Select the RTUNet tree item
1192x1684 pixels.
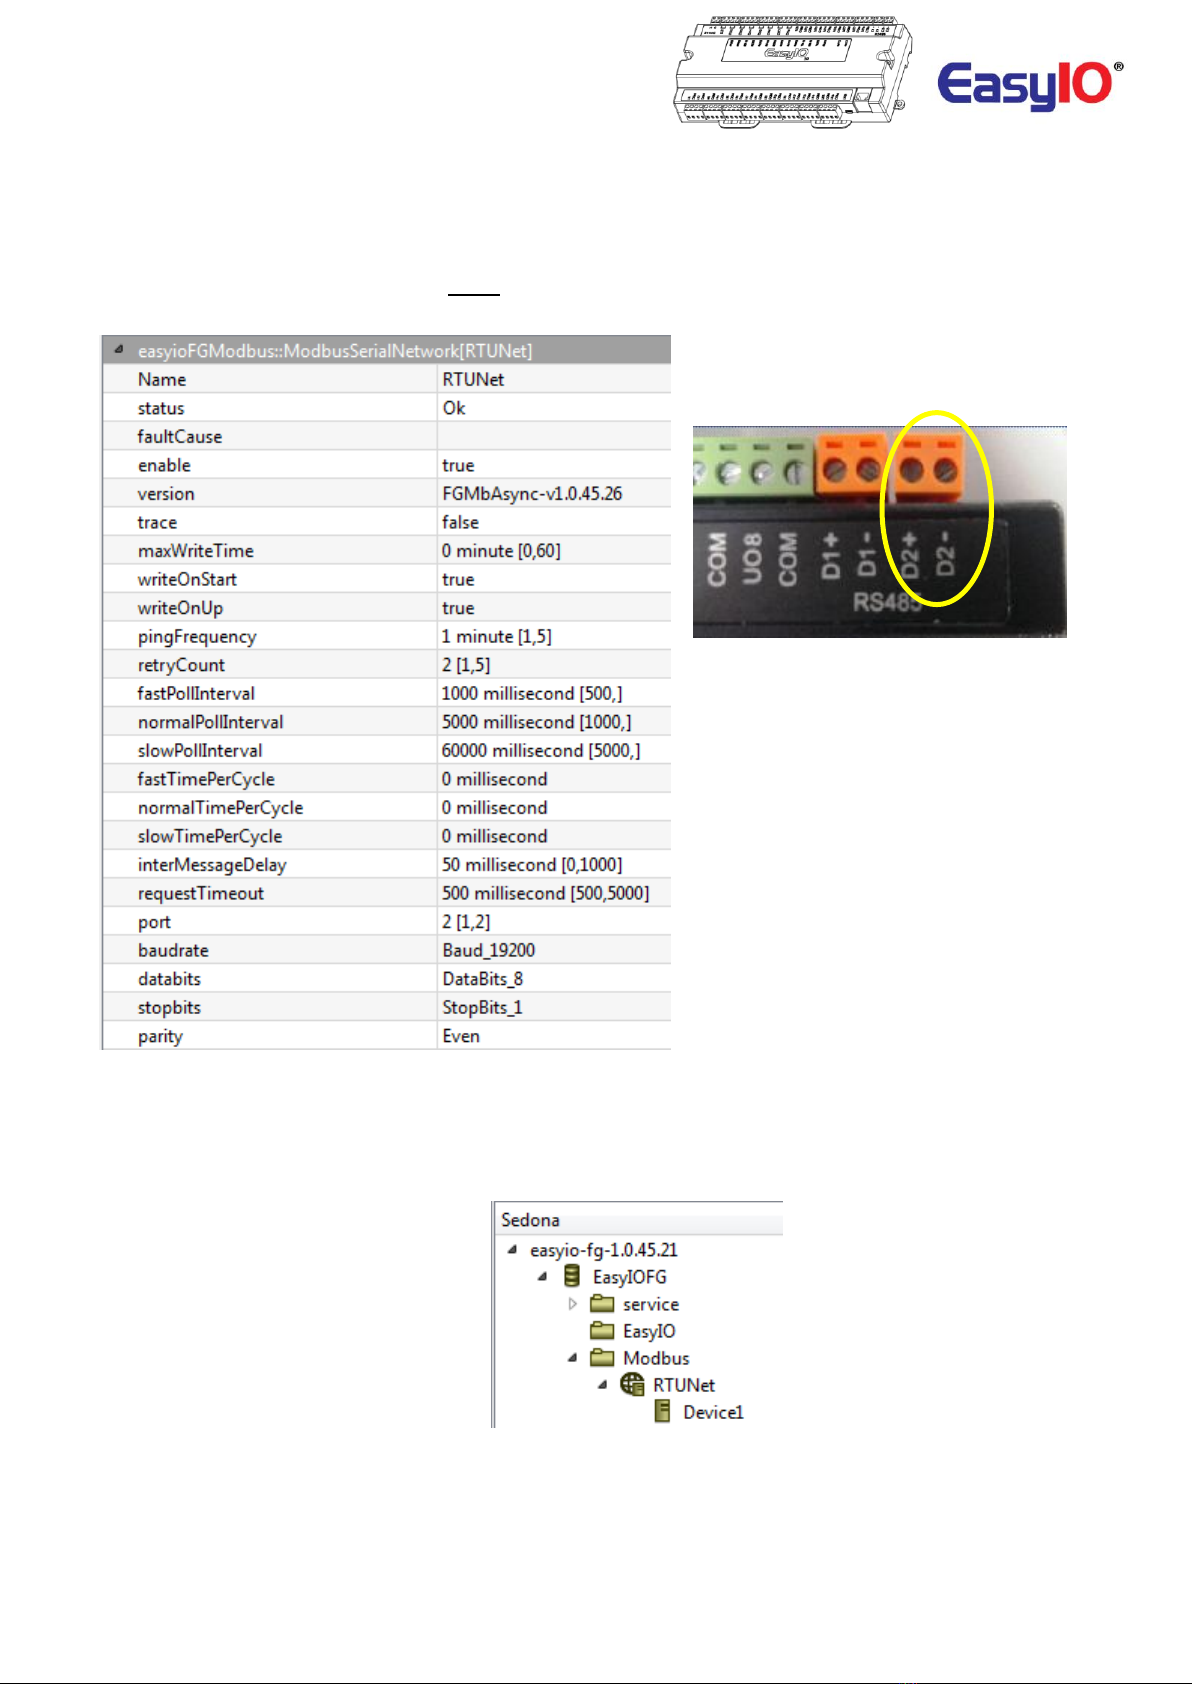684,1385
